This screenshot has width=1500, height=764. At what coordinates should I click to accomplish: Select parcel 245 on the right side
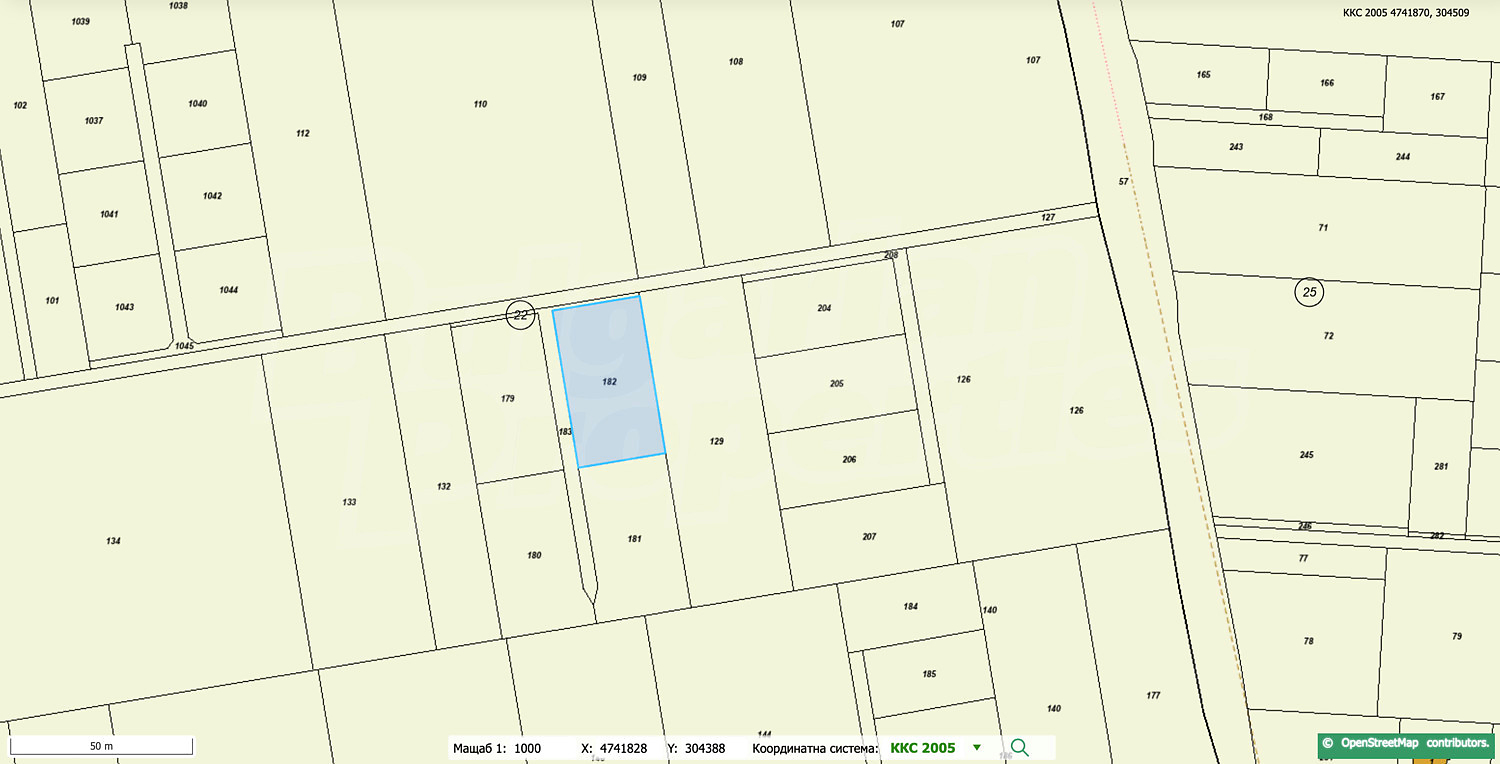point(1306,455)
